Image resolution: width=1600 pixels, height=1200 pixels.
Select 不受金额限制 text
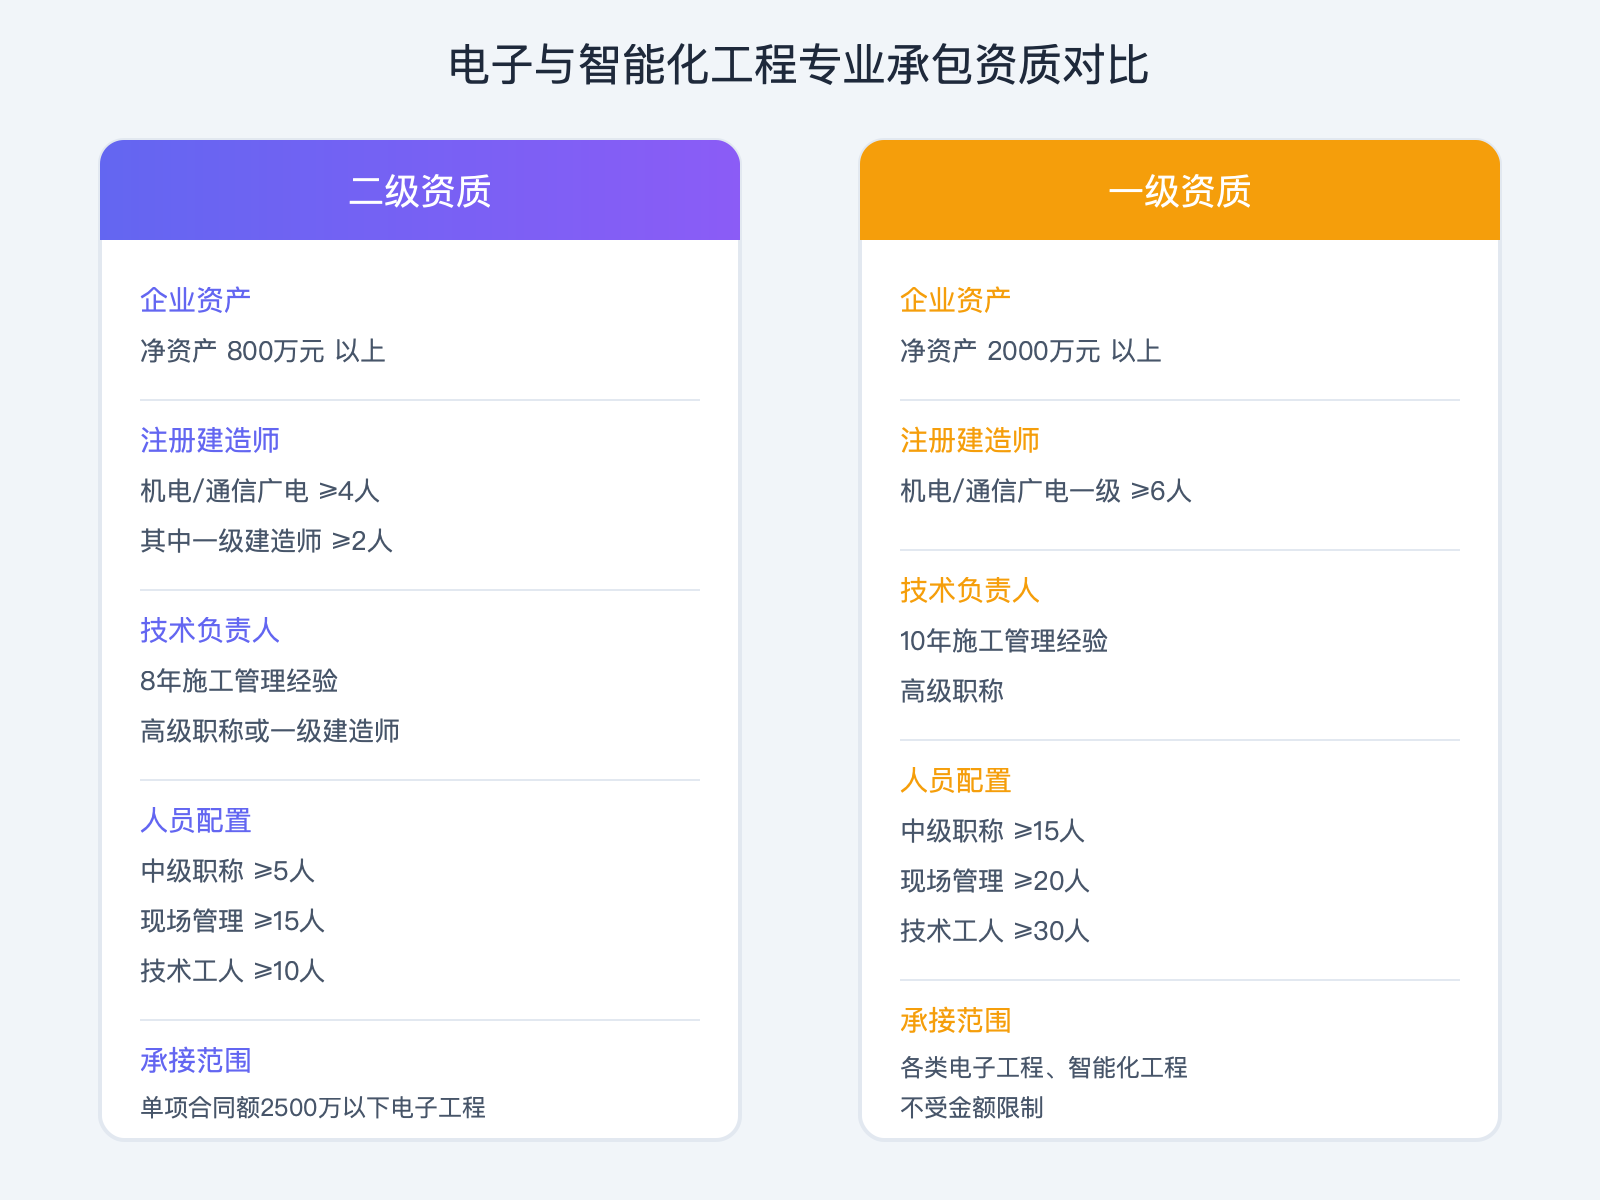click(x=973, y=1109)
